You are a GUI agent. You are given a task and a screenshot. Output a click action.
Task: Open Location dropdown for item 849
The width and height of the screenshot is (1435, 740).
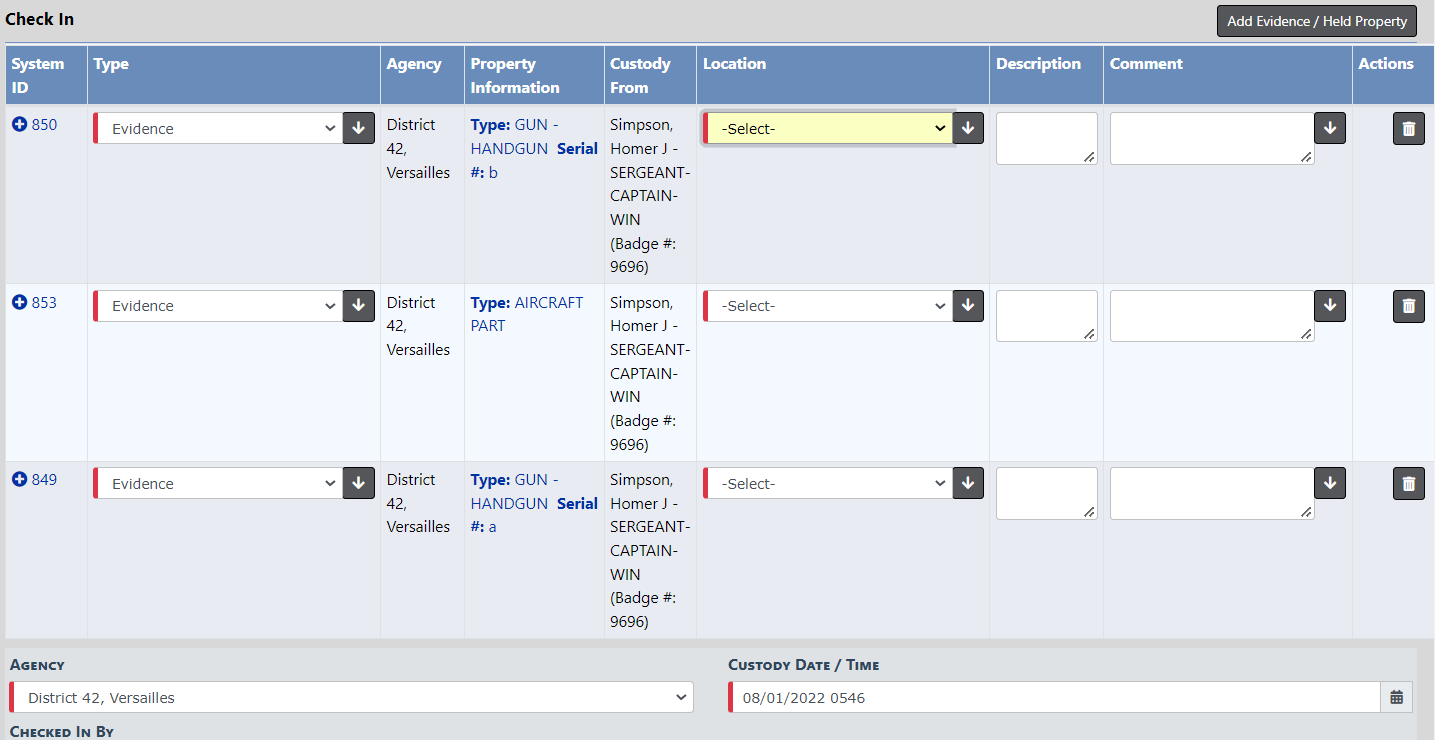click(x=828, y=484)
